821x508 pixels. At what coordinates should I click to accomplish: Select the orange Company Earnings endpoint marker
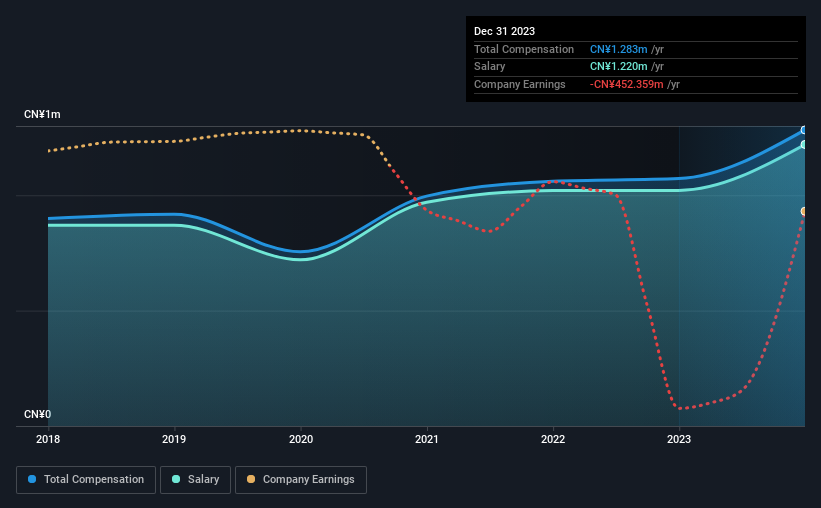(x=804, y=212)
